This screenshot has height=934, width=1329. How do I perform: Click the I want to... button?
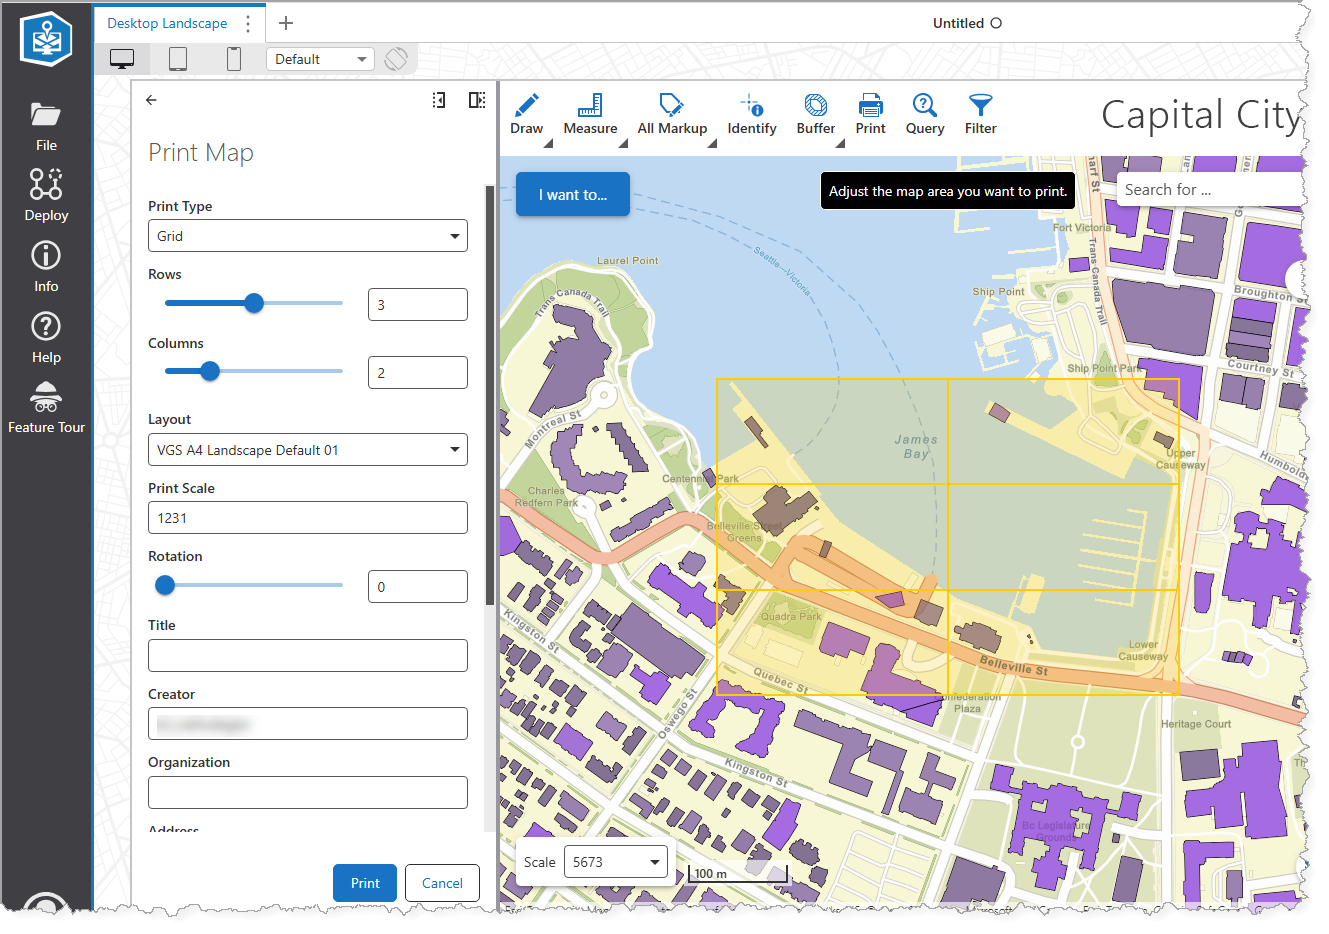tap(573, 194)
